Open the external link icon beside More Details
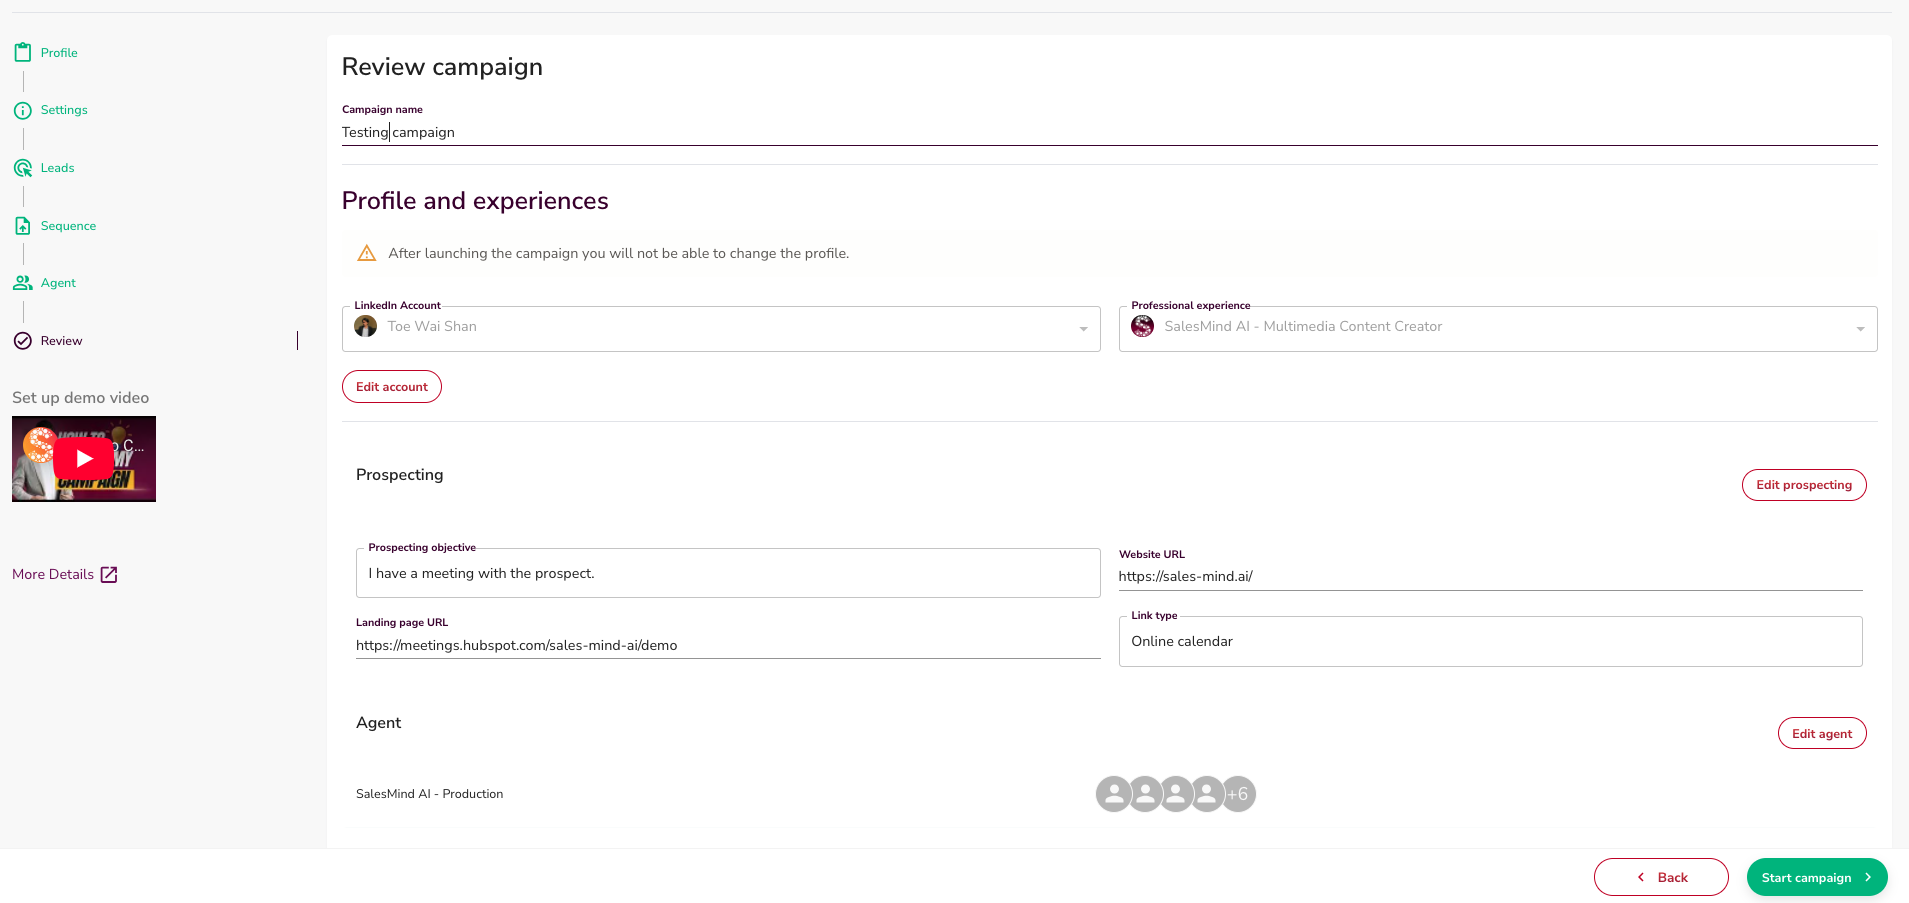This screenshot has height=903, width=1909. [x=109, y=575]
